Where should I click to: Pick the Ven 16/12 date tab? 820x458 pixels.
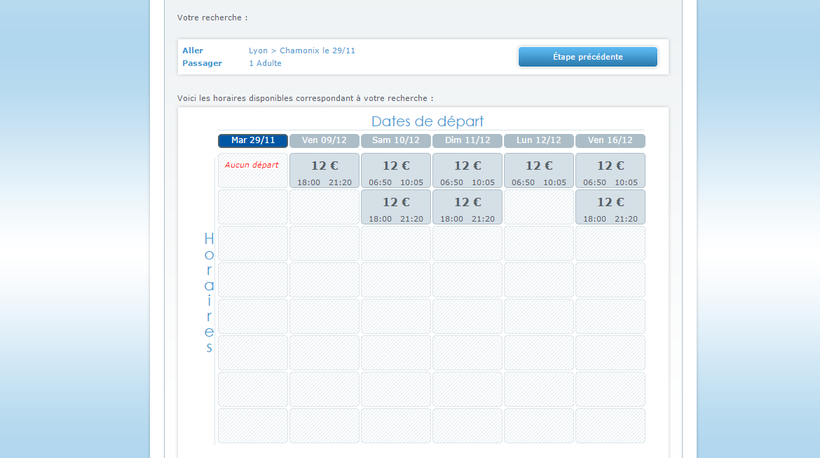610,141
